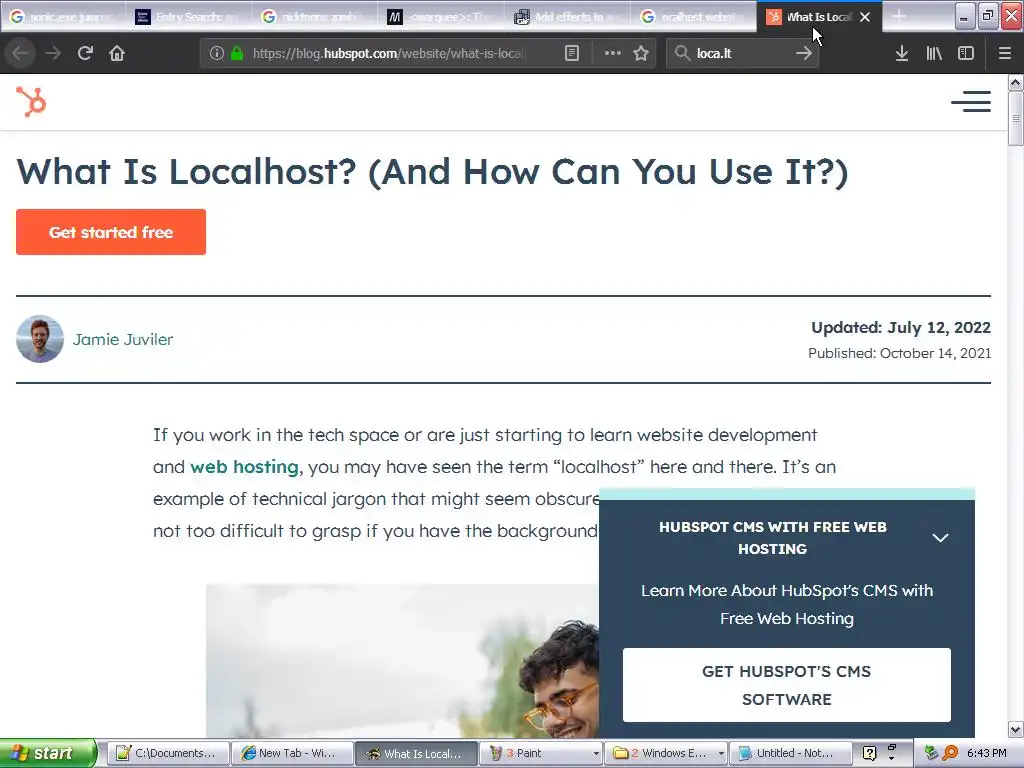Go to the browser home page
Screen dimensions: 1024x768
coord(117,53)
